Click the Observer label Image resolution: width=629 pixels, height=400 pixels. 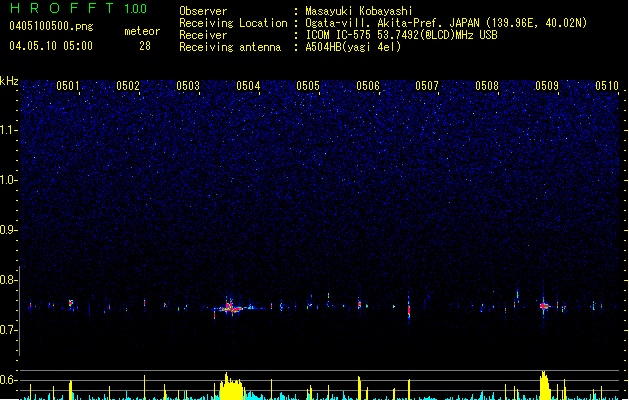pyautogui.click(x=203, y=11)
